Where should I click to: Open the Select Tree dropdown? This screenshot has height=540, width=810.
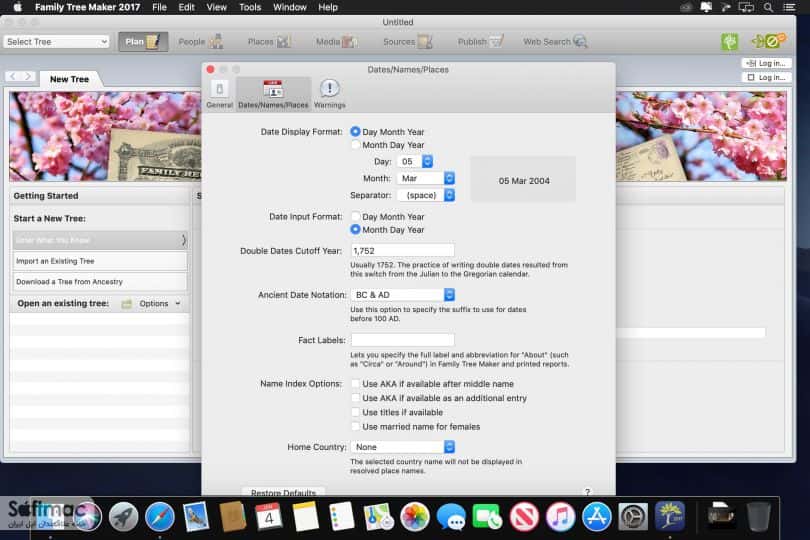pos(57,42)
